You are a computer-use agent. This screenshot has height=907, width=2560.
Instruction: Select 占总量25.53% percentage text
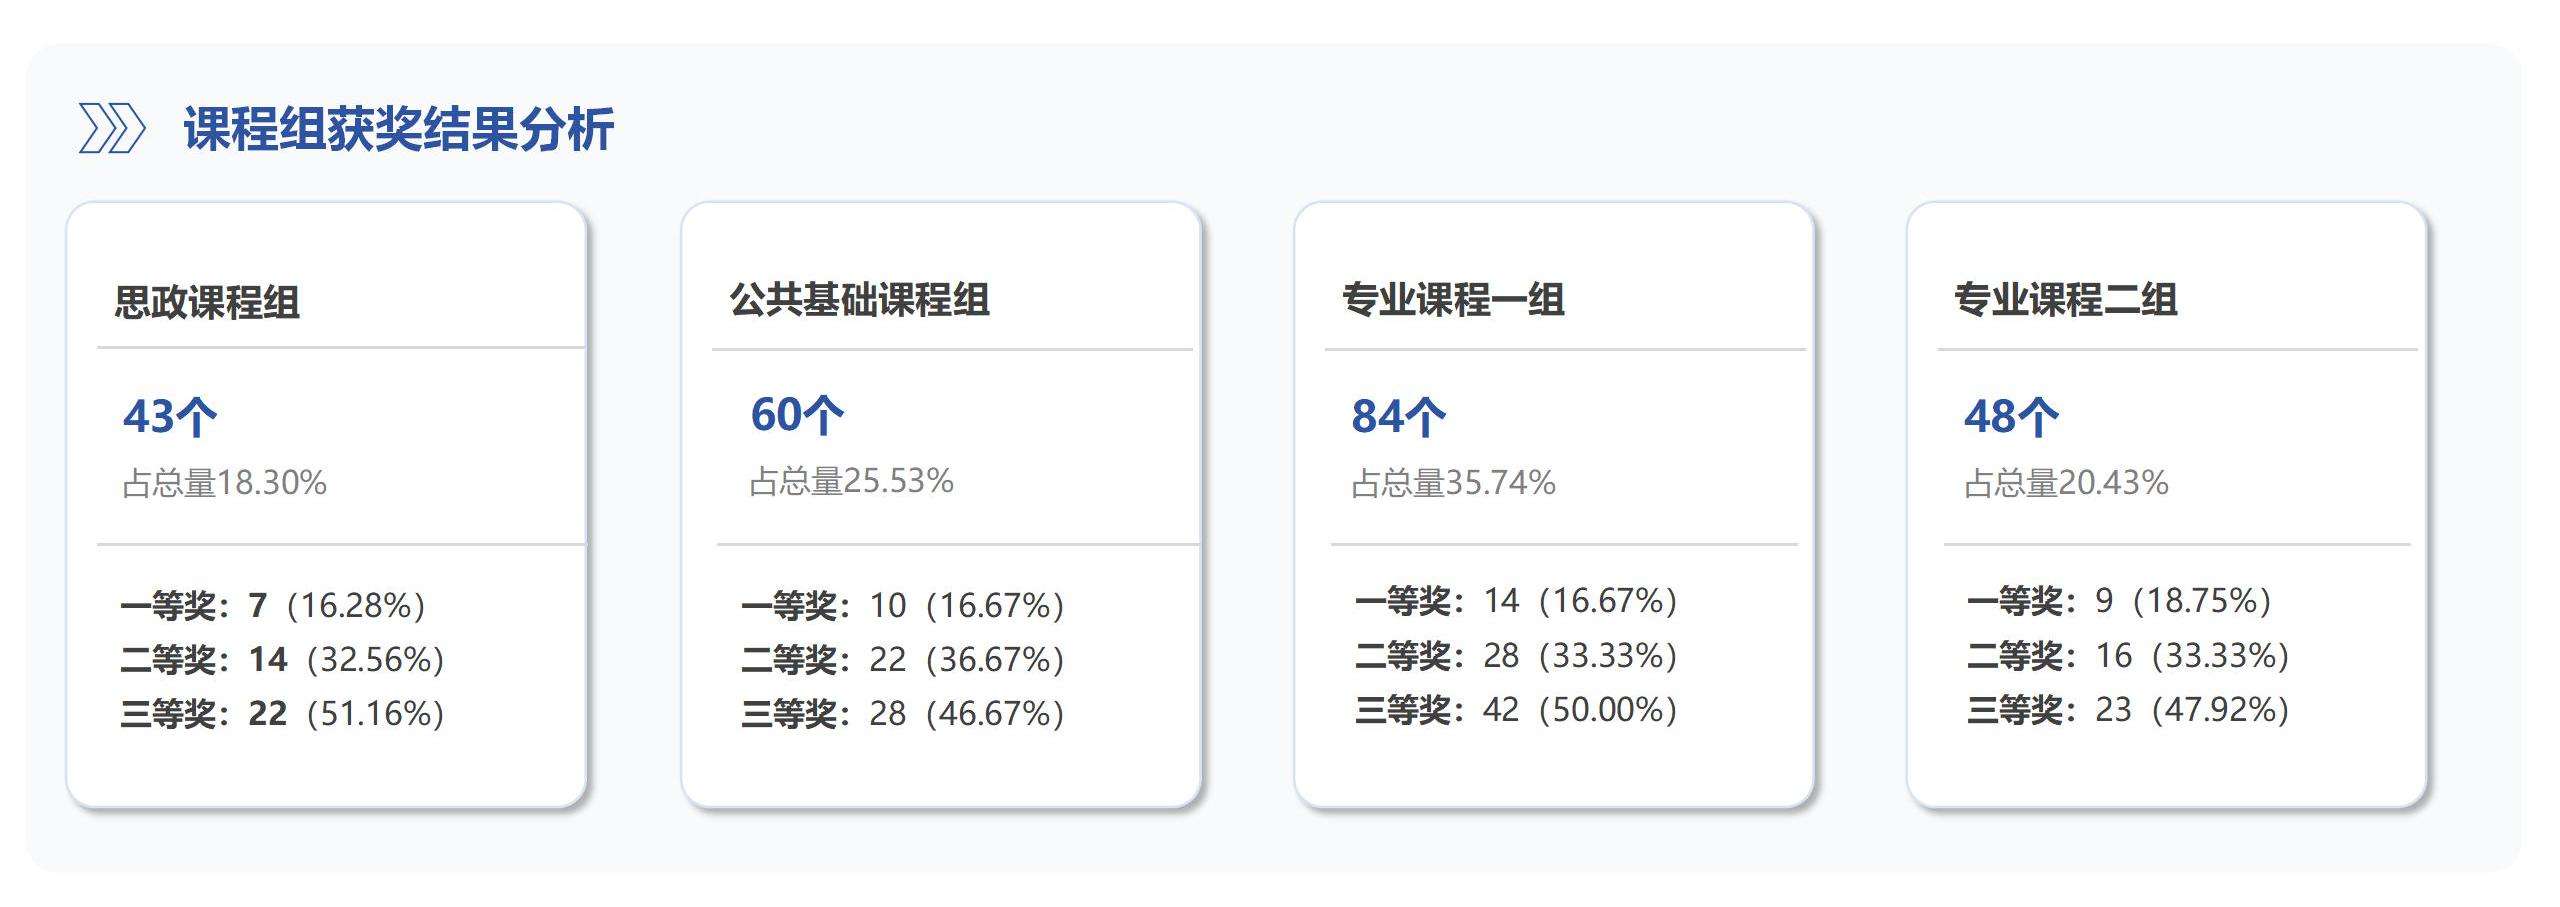click(x=851, y=481)
